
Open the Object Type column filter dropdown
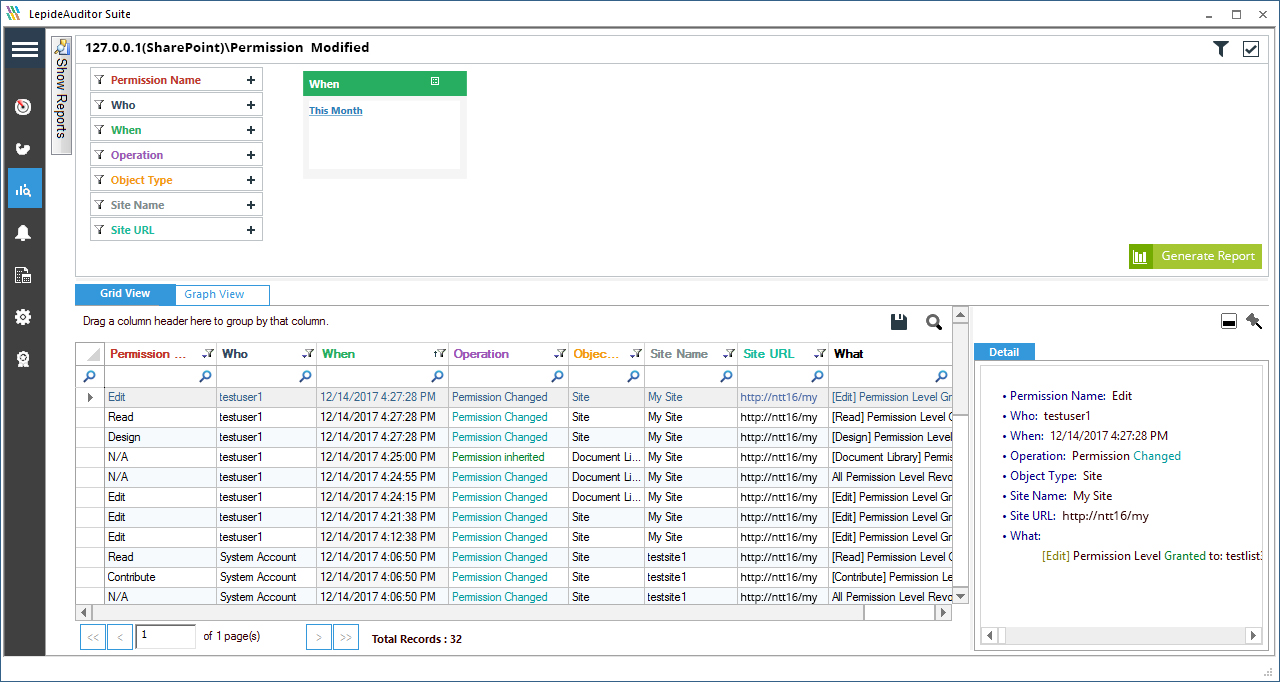[635, 354]
